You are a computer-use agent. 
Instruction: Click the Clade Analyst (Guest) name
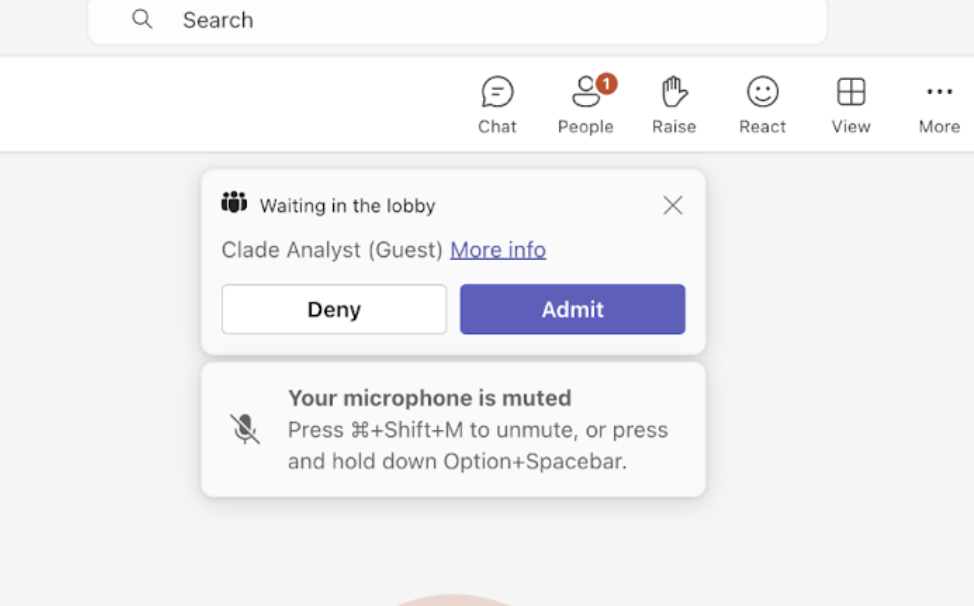pyautogui.click(x=332, y=250)
